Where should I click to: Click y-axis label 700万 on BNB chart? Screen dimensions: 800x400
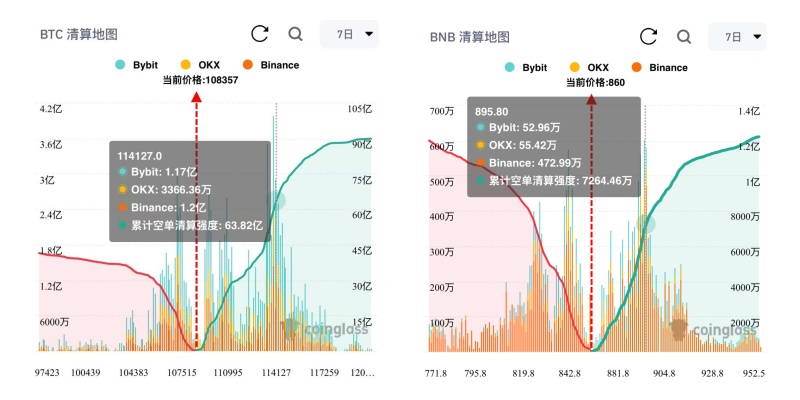pyautogui.click(x=441, y=111)
